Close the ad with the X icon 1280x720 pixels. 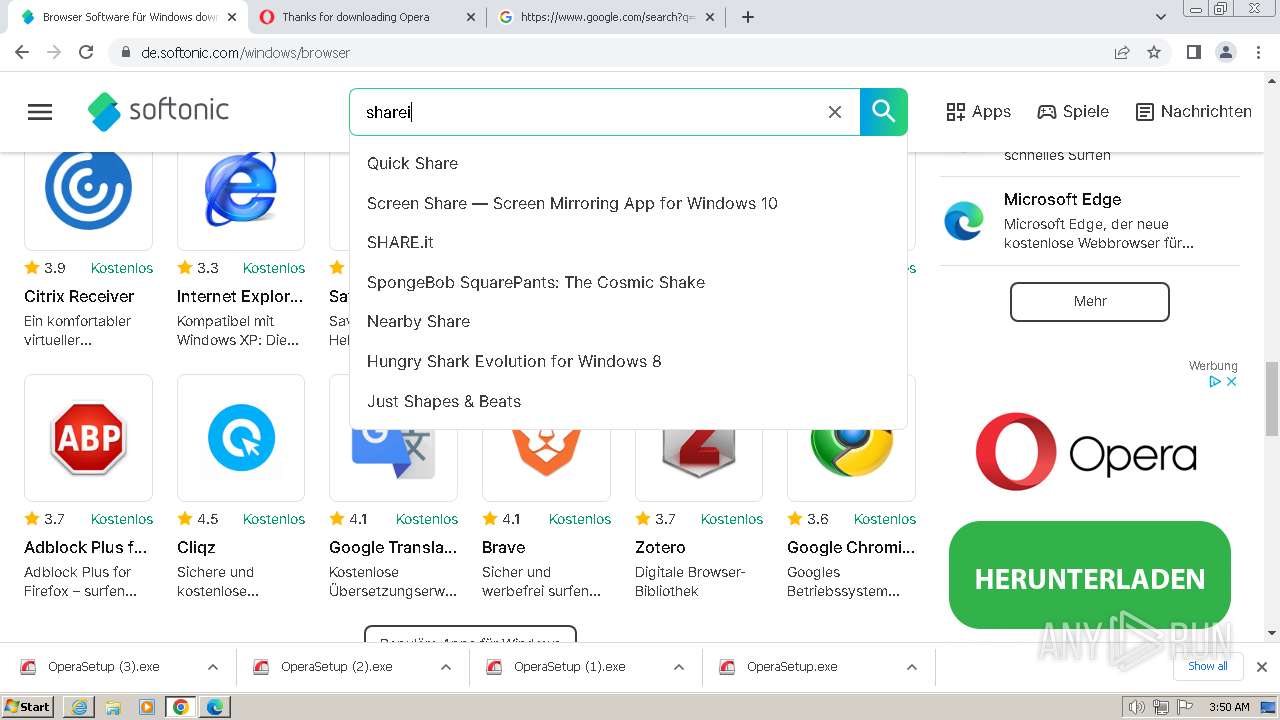coord(1232,382)
